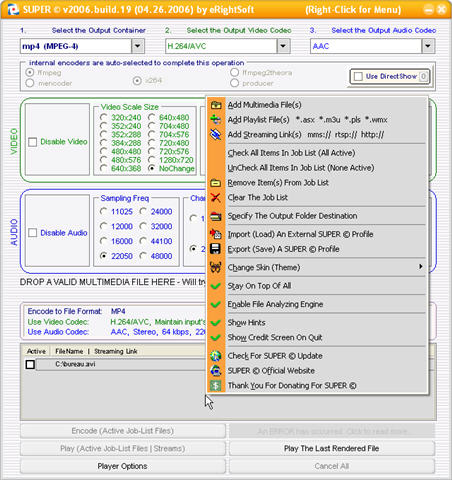Click the checkmark beside Show Hints
The width and height of the screenshot is (452, 480).
click(216, 323)
